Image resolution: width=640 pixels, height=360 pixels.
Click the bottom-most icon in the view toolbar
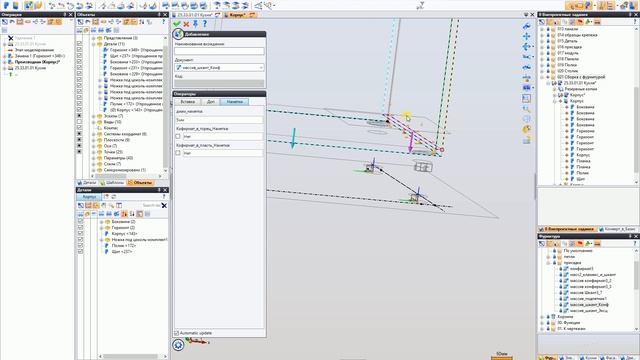tap(527, 140)
